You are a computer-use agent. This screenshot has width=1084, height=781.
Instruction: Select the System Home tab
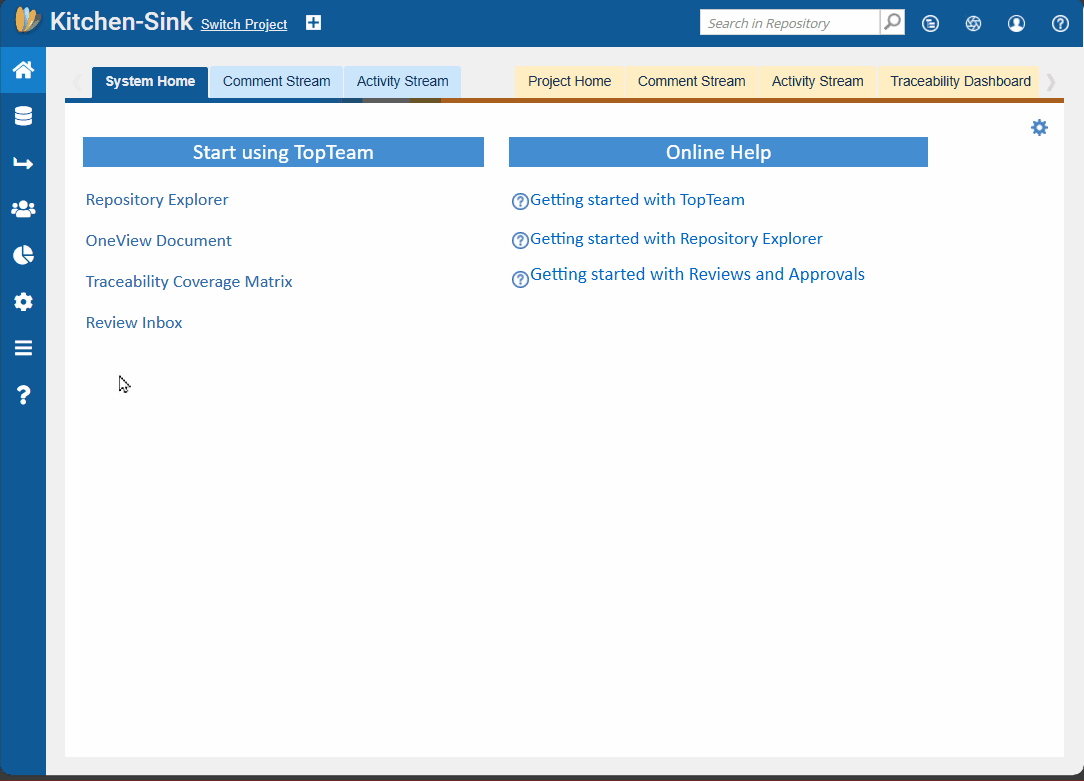point(150,82)
